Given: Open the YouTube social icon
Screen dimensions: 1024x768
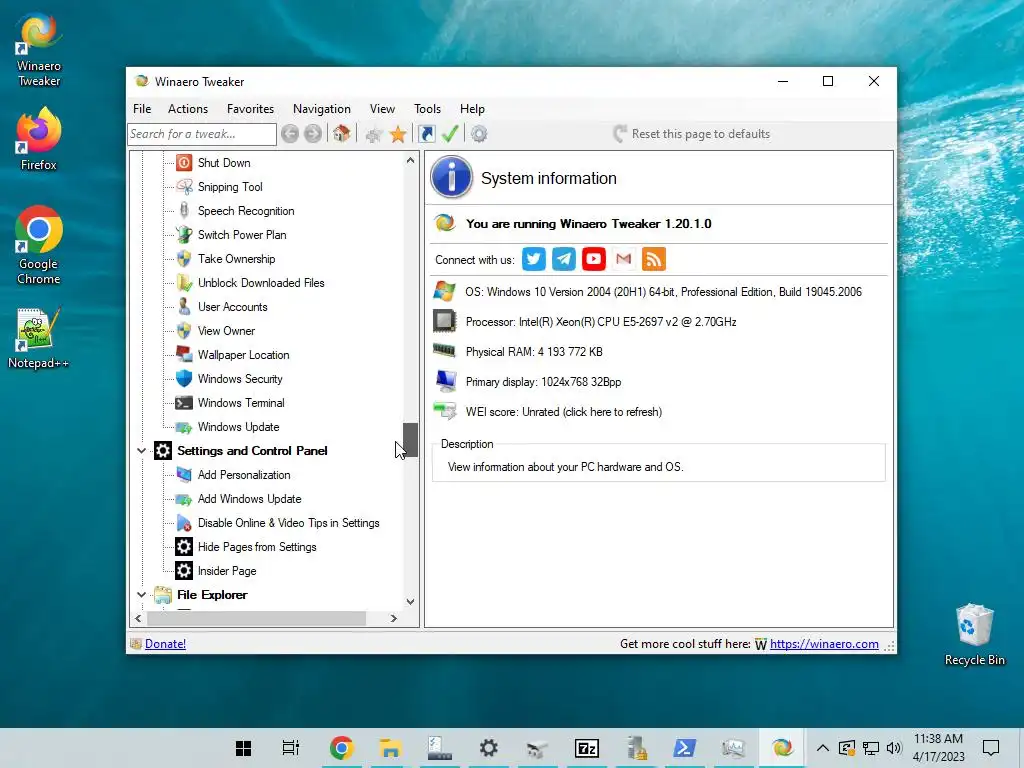Looking at the screenshot, I should click(594, 259).
